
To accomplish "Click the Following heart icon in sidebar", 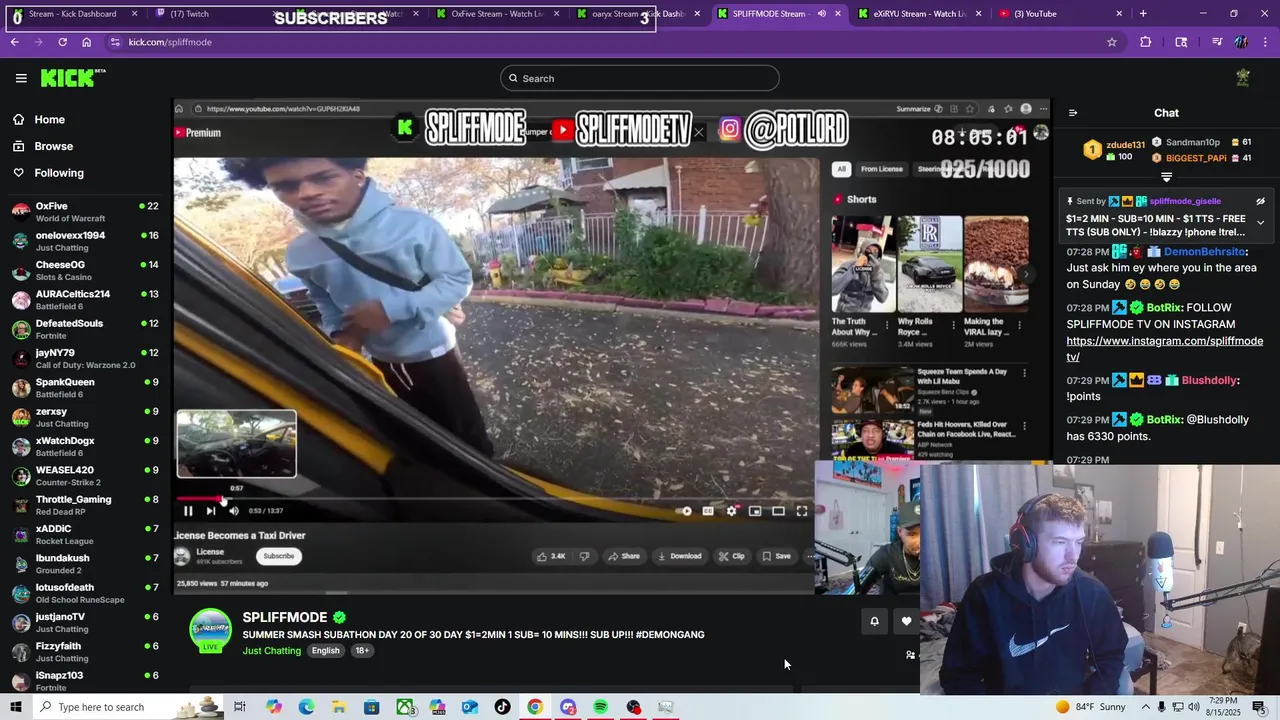I will coord(19,173).
